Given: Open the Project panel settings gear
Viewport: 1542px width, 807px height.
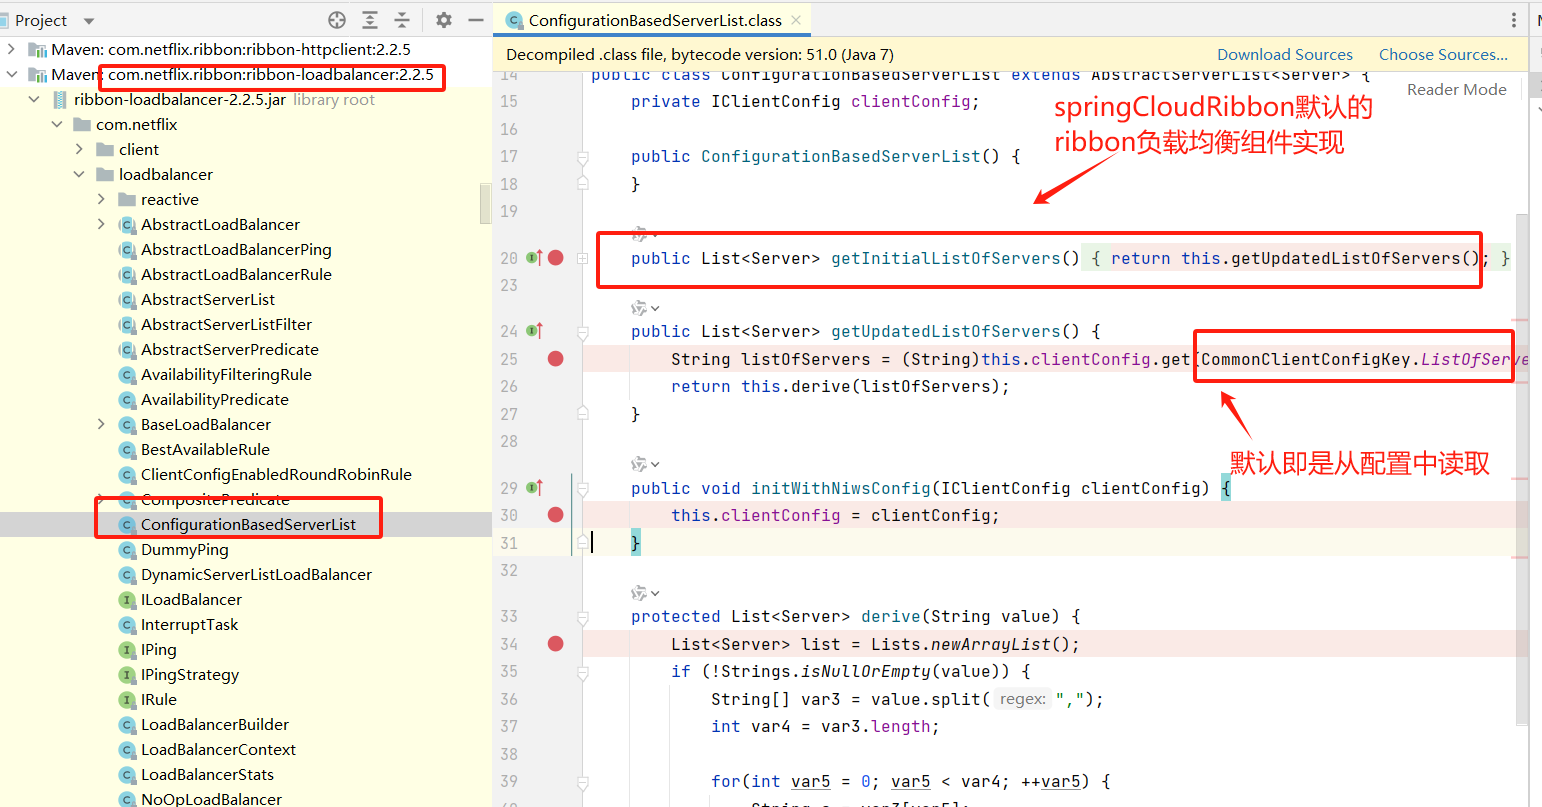Looking at the screenshot, I should point(444,20).
